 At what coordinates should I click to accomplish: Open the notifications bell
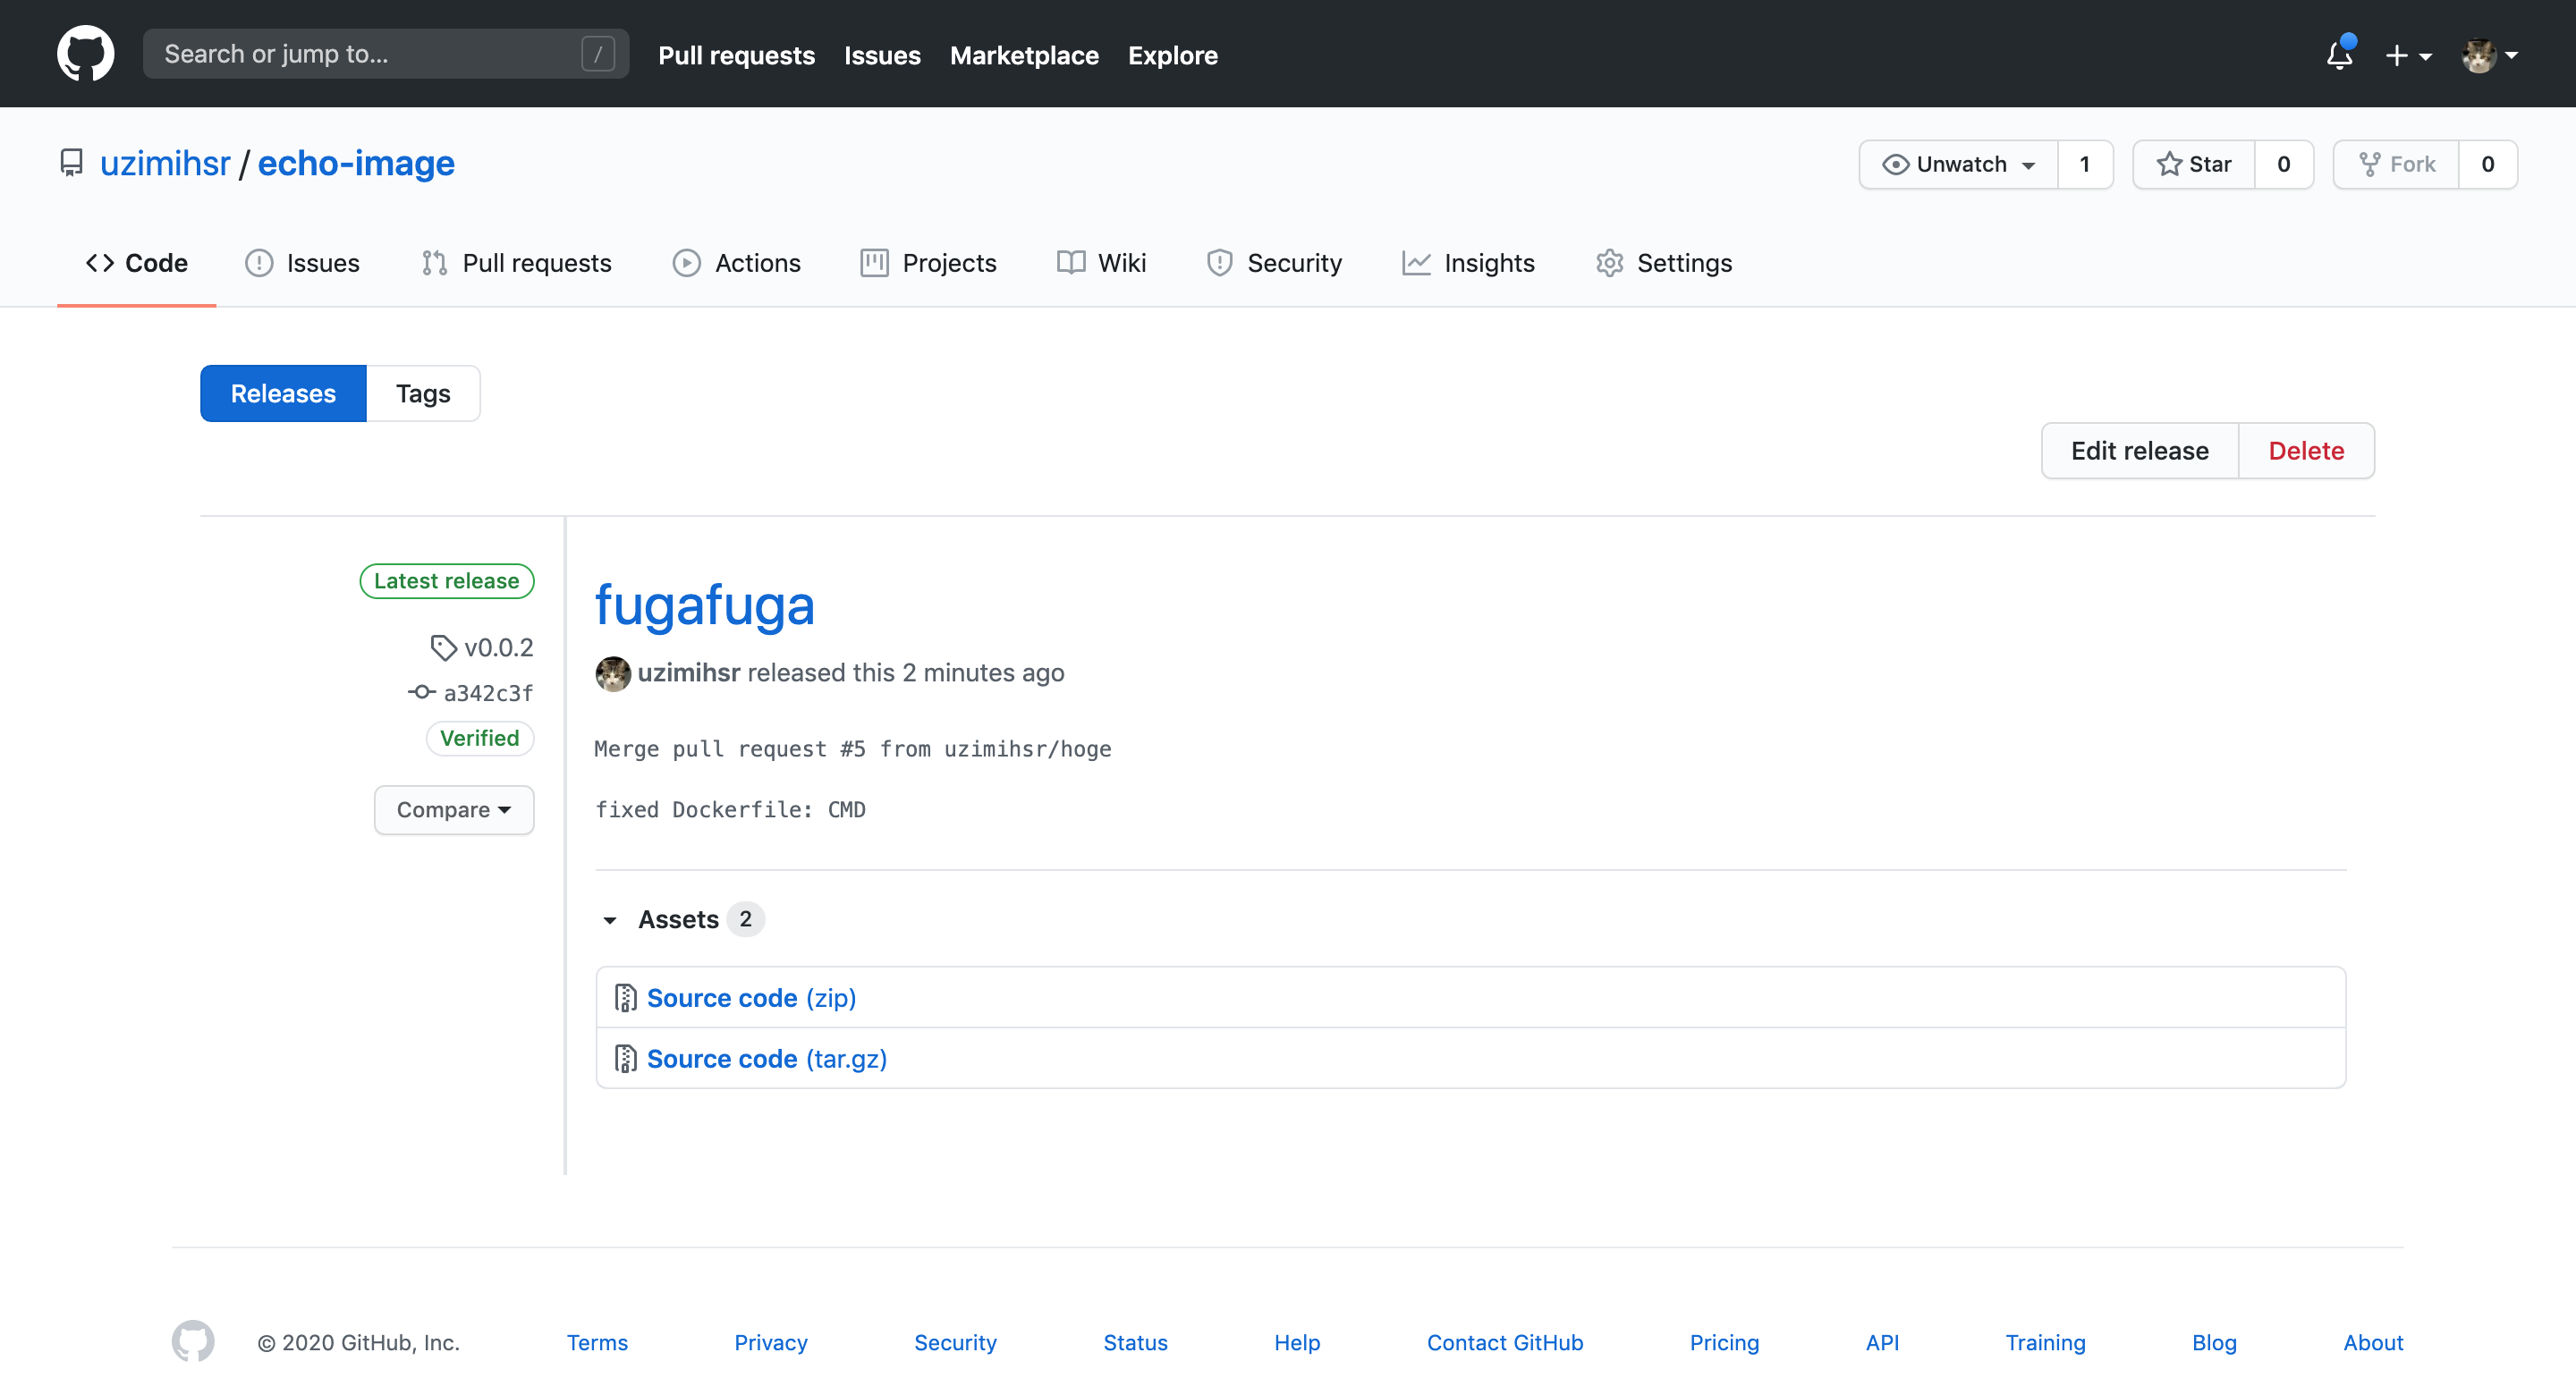click(2340, 54)
